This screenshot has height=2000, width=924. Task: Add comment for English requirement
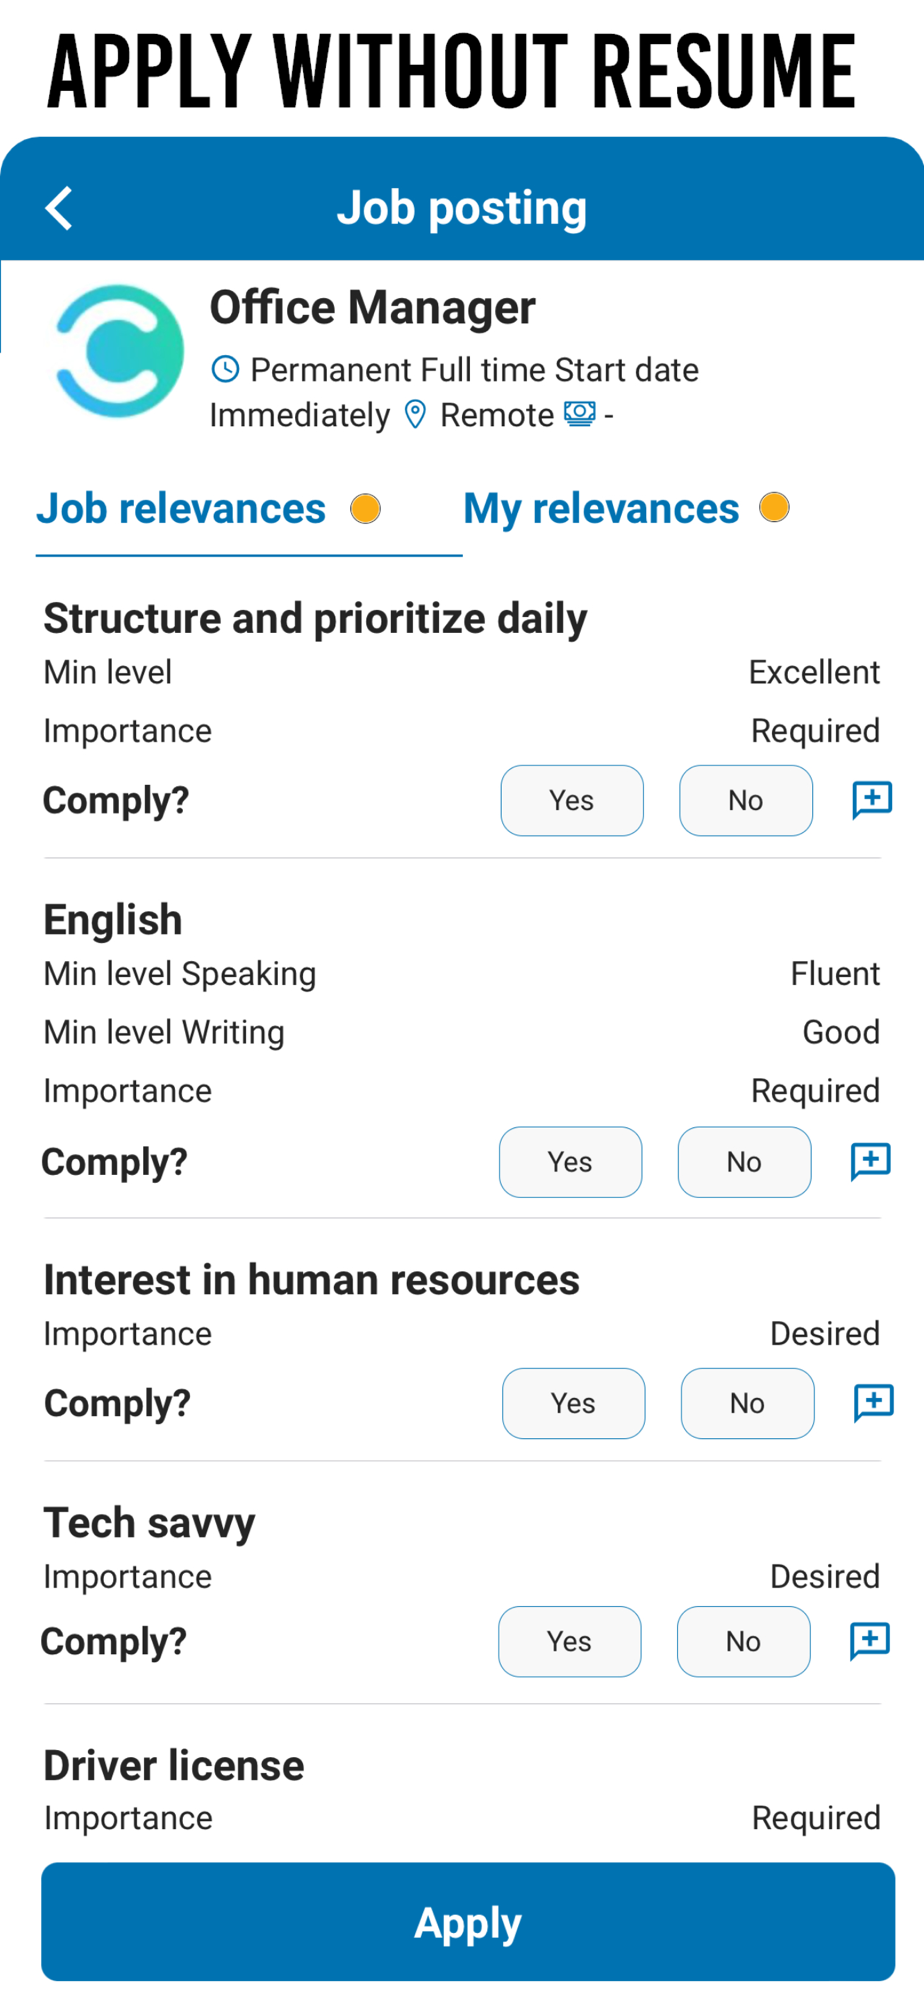click(x=870, y=1161)
